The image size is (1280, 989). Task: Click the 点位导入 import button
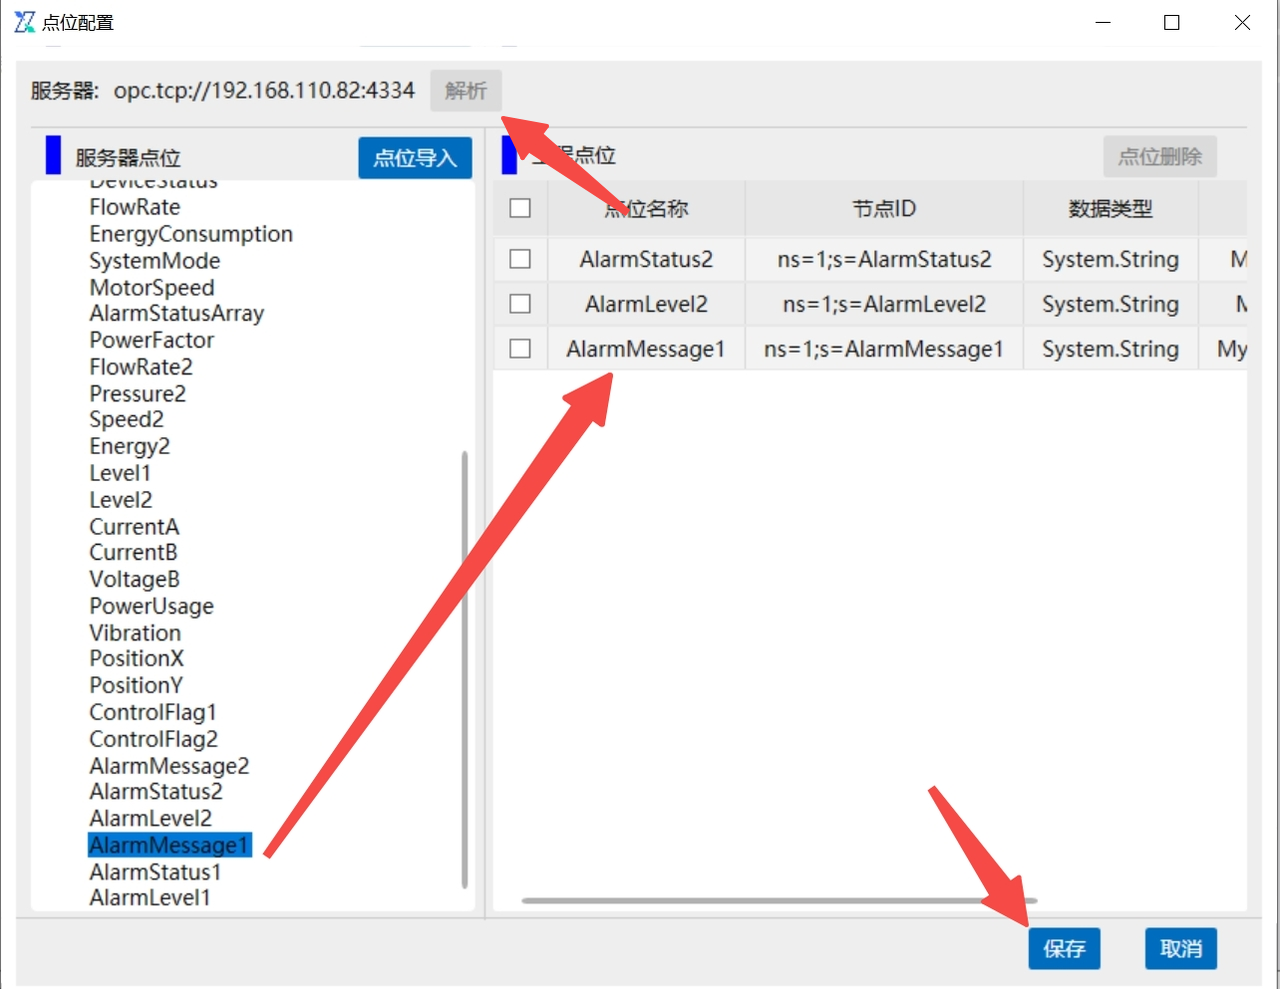tap(415, 158)
